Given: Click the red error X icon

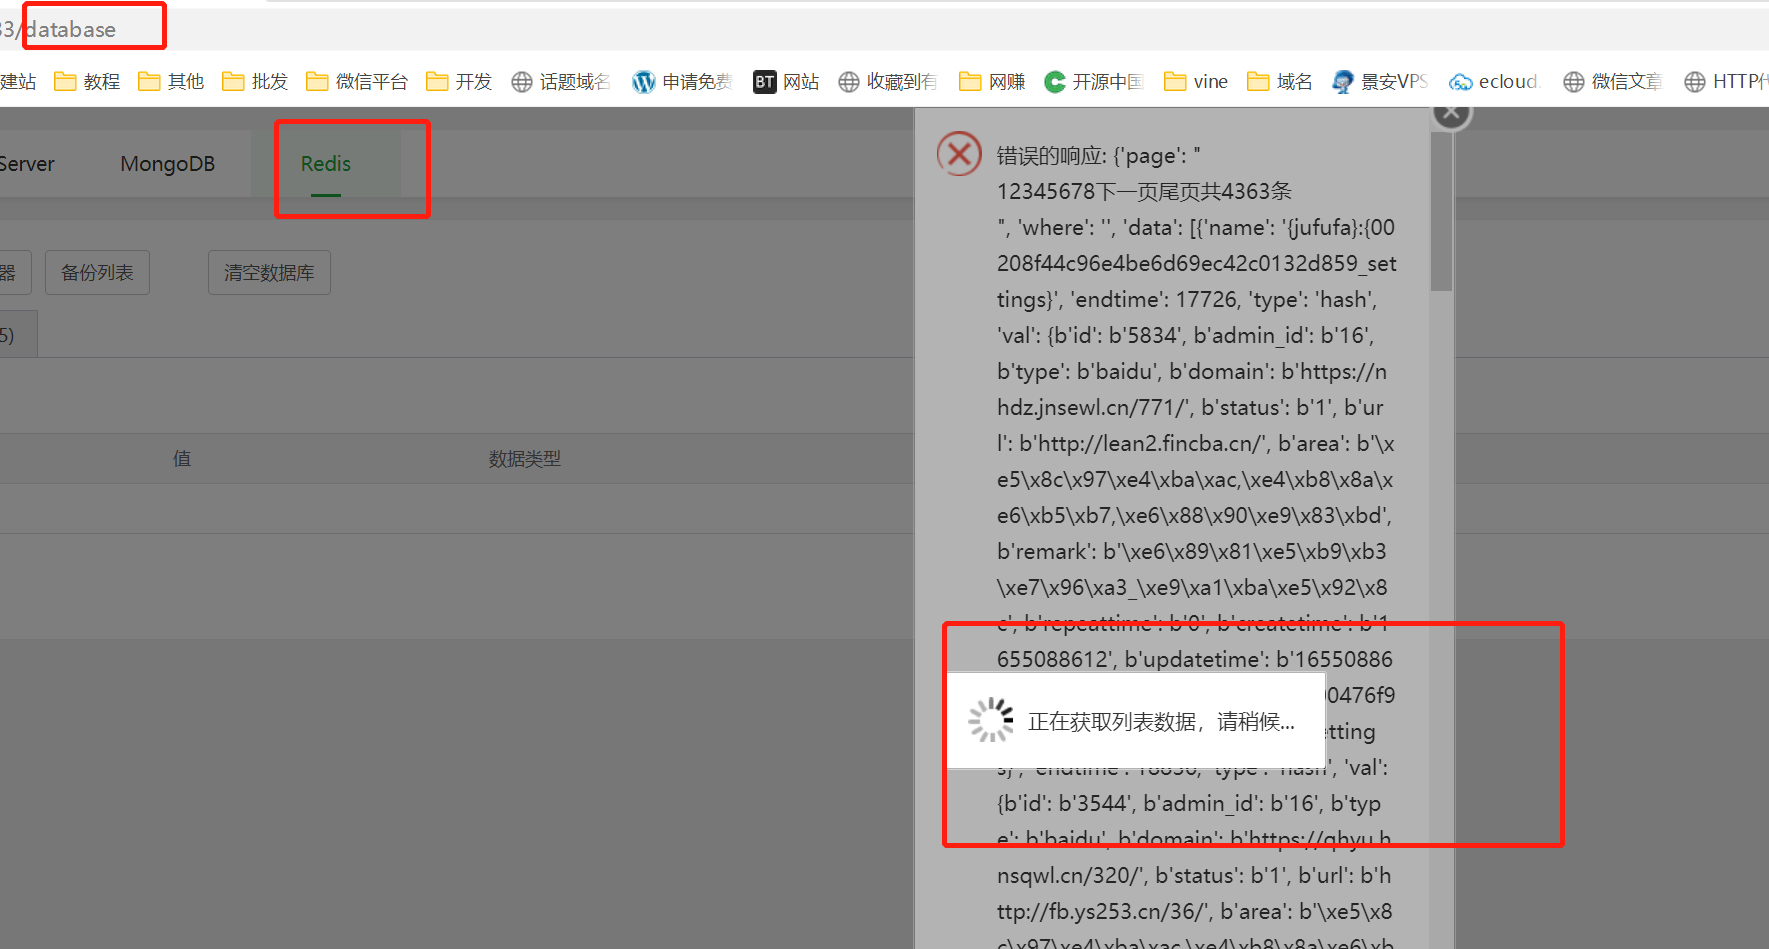Looking at the screenshot, I should click(x=959, y=154).
